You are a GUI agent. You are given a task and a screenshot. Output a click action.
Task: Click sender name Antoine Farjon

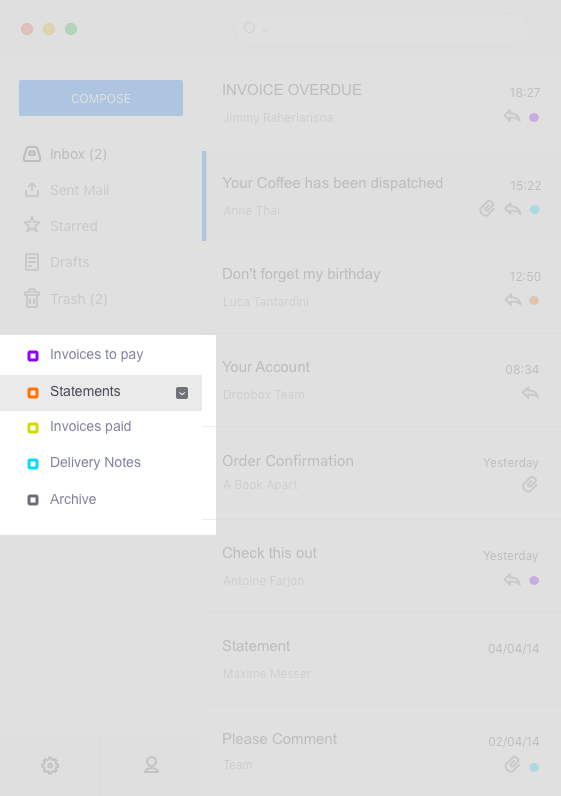pyautogui.click(x=263, y=581)
